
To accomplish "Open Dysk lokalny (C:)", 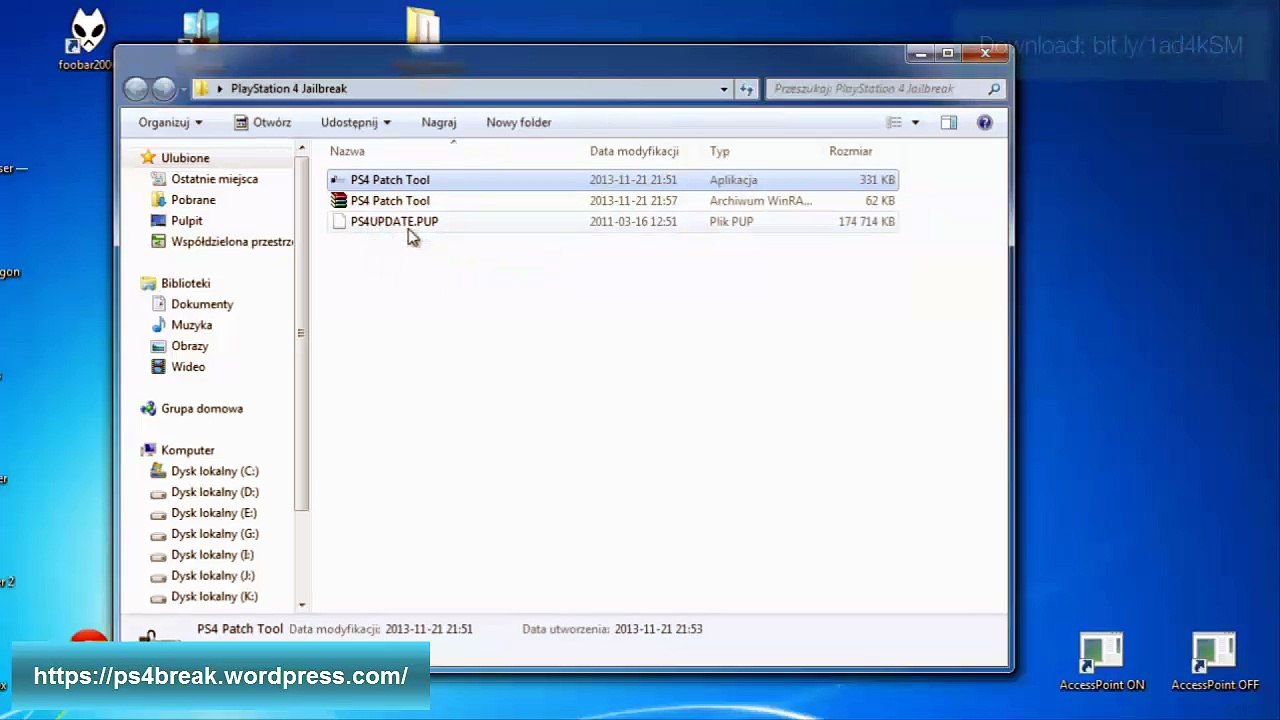I will [215, 471].
